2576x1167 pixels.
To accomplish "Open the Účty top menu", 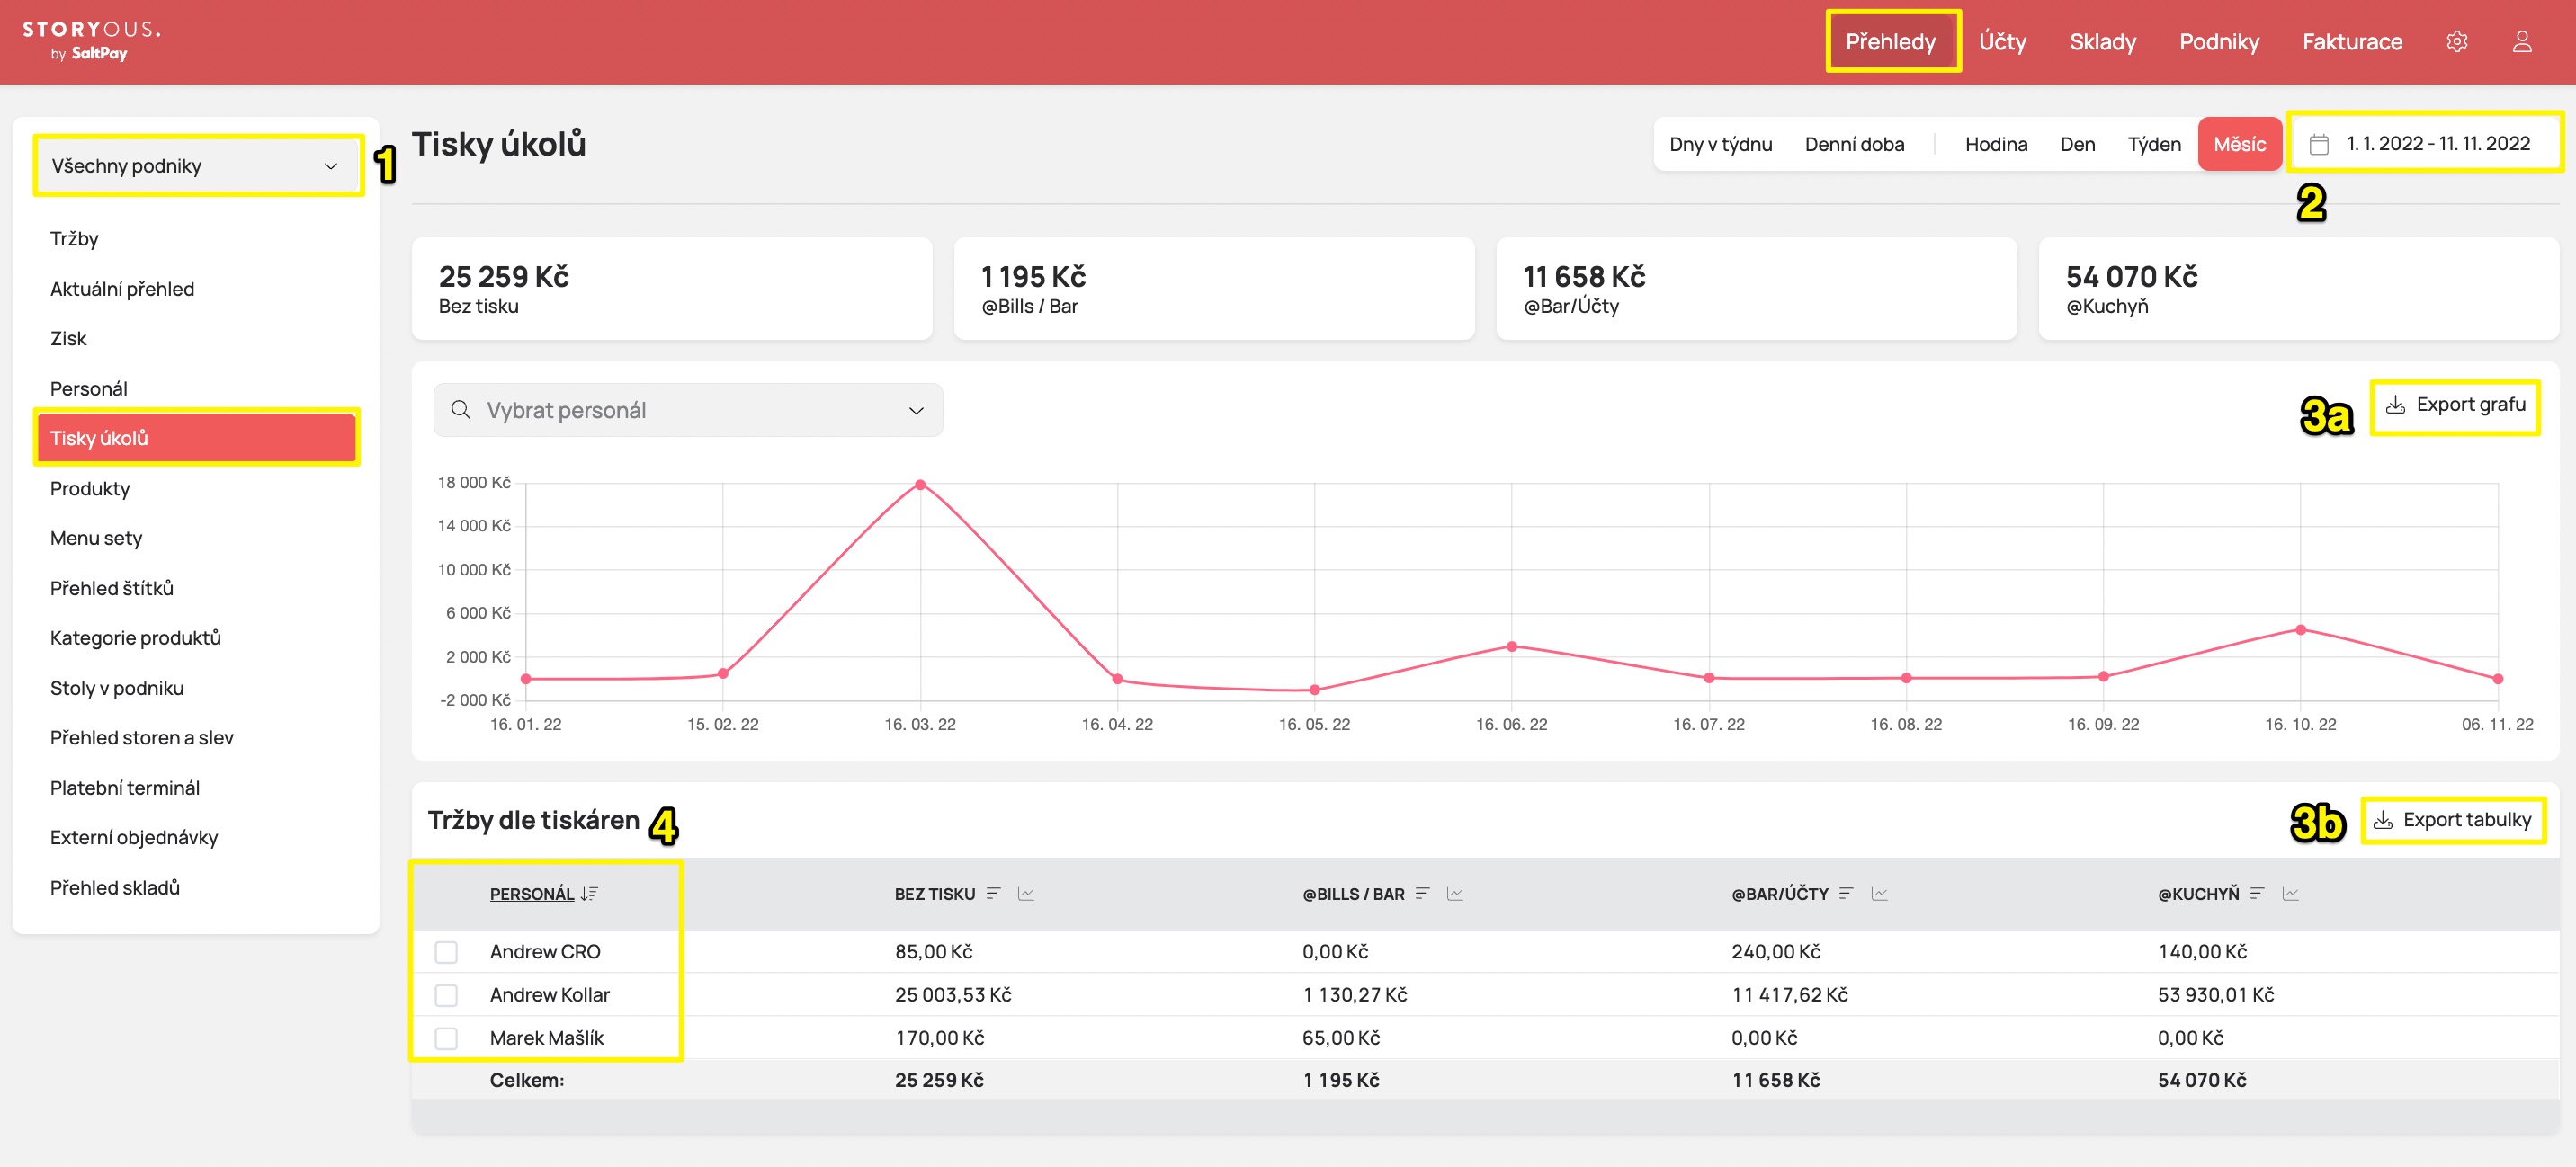I will point(2003,41).
